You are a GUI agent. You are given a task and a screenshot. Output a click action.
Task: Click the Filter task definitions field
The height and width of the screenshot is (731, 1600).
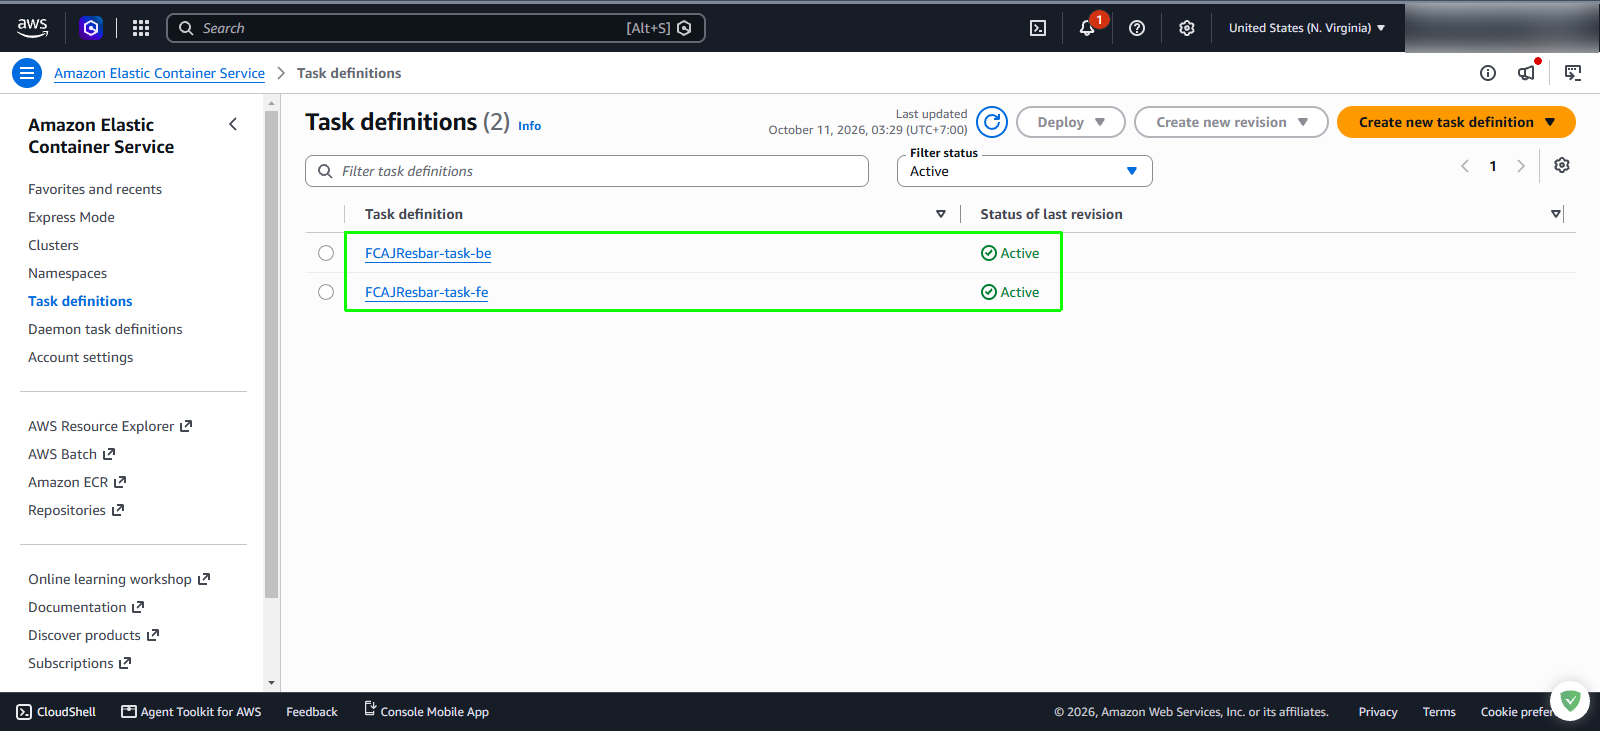[587, 171]
